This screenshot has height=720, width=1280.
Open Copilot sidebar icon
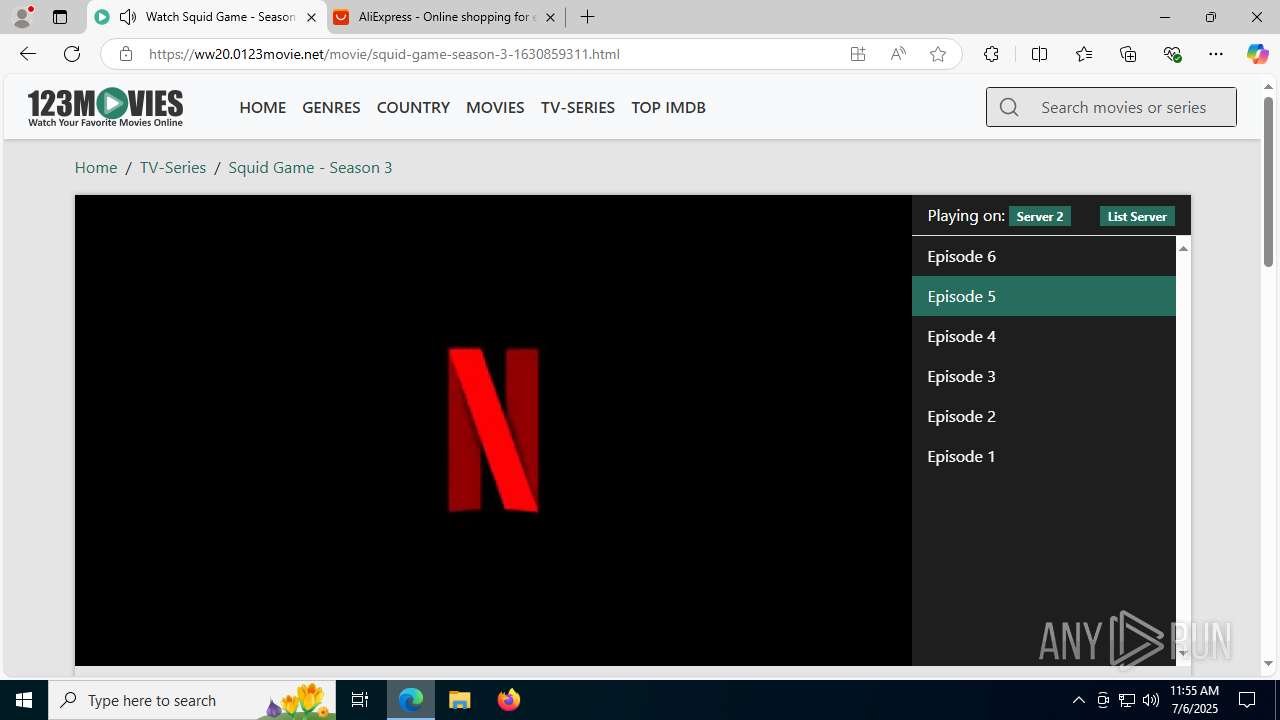1257,54
